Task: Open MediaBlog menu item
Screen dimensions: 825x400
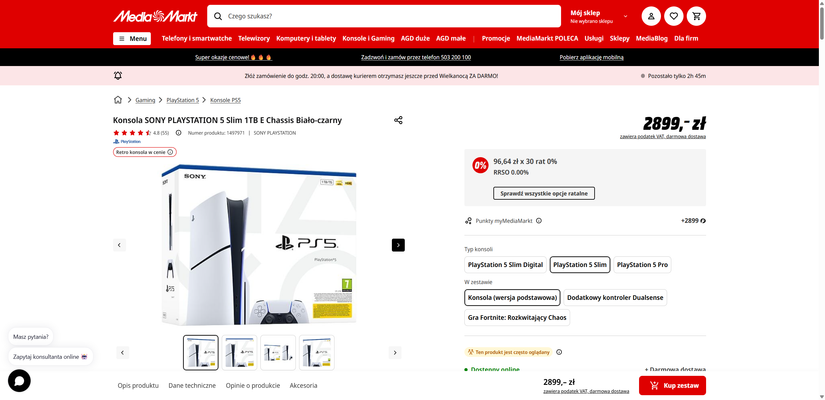Action: point(651,38)
